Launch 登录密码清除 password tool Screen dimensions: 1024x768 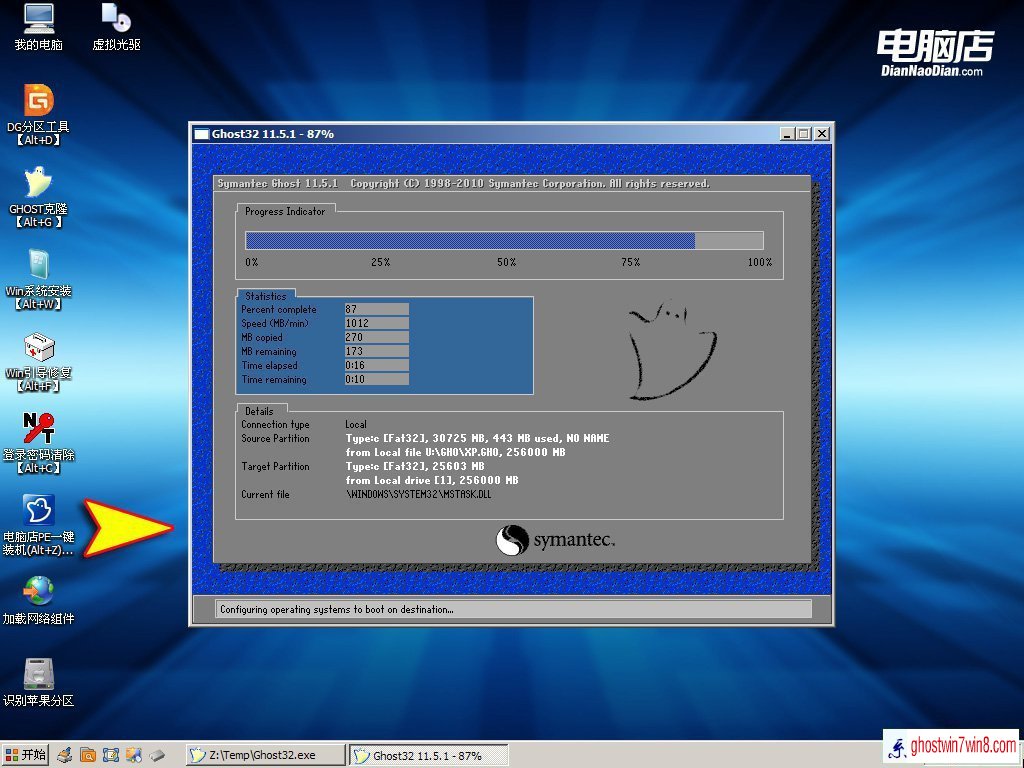(38, 429)
